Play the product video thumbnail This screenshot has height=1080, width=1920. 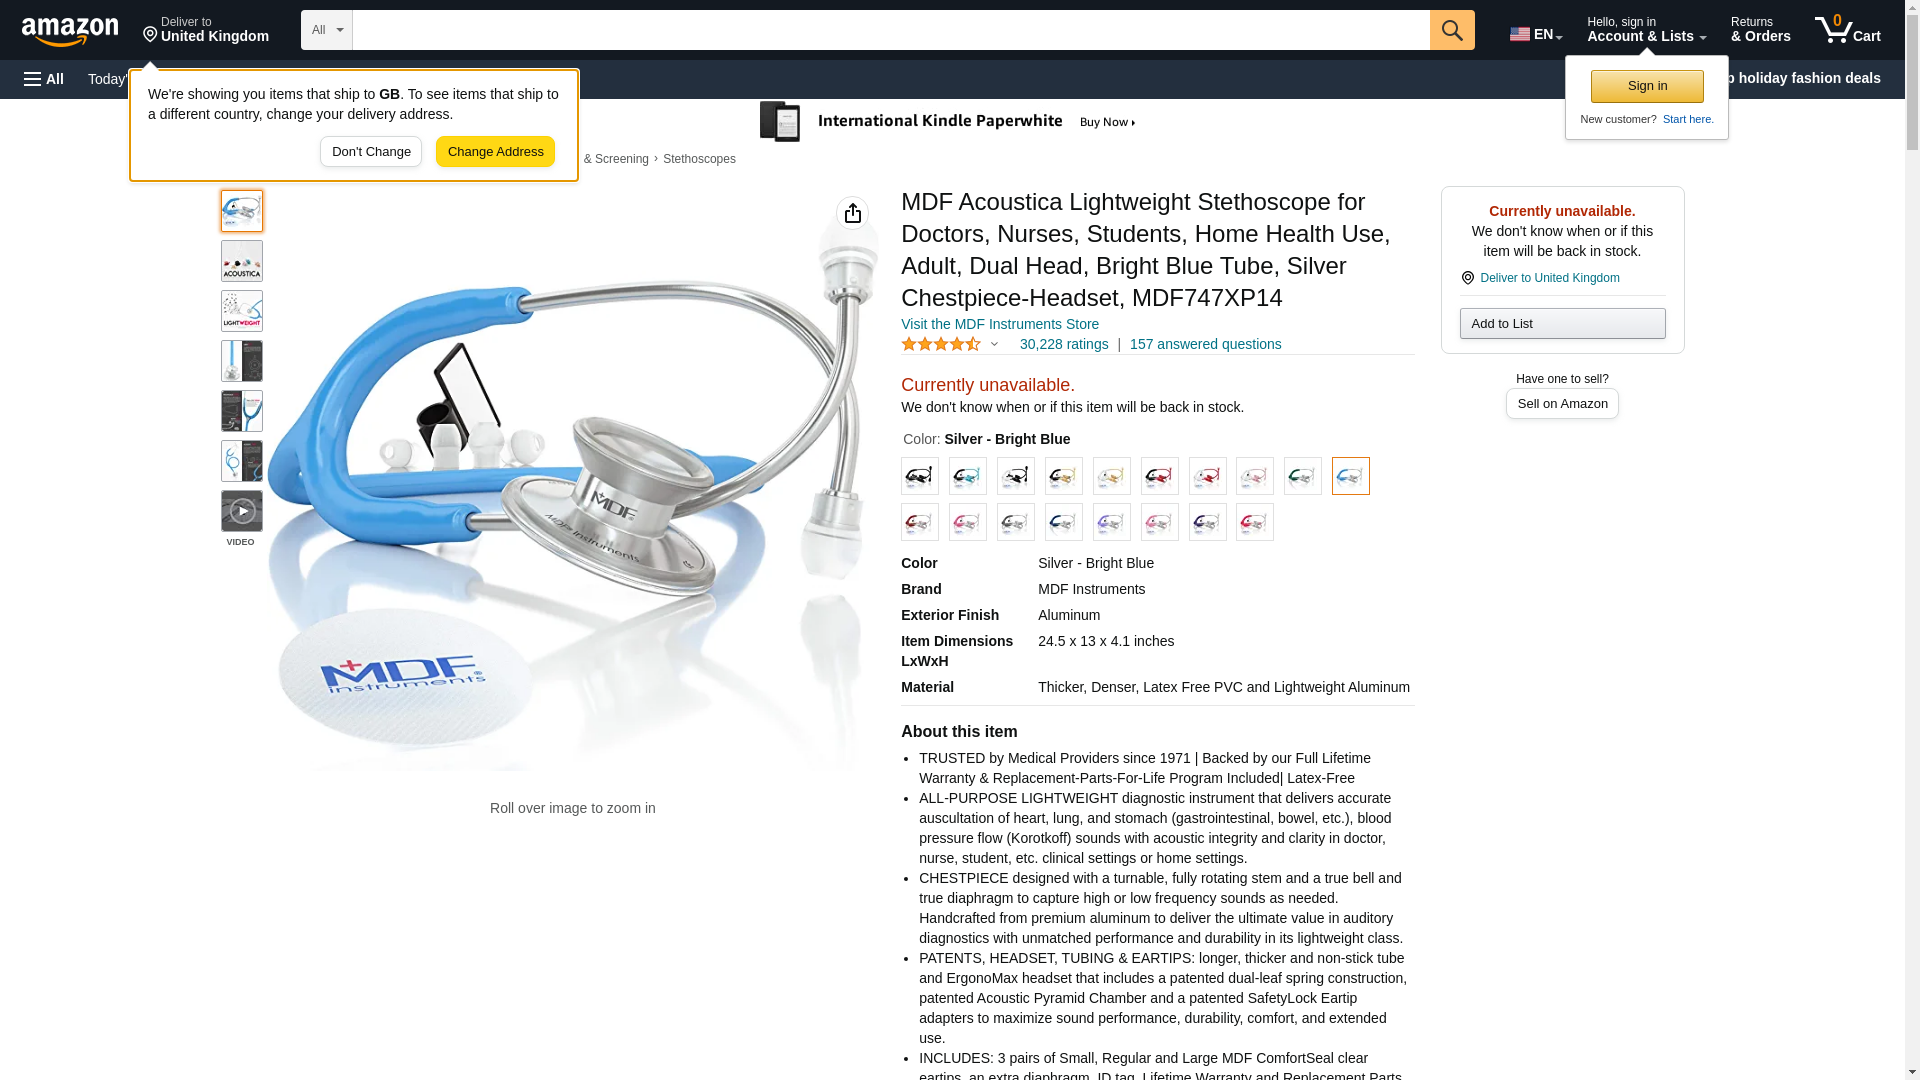pyautogui.click(x=242, y=511)
